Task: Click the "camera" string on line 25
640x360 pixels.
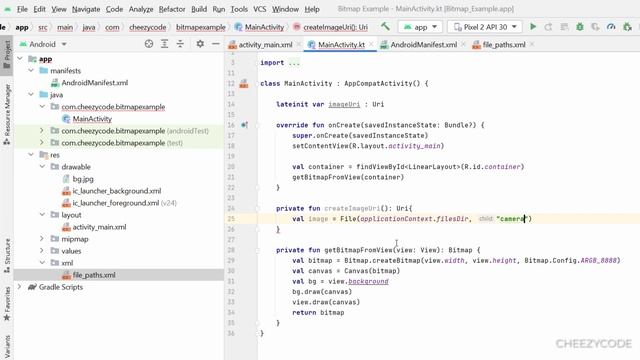Action: click(511, 219)
